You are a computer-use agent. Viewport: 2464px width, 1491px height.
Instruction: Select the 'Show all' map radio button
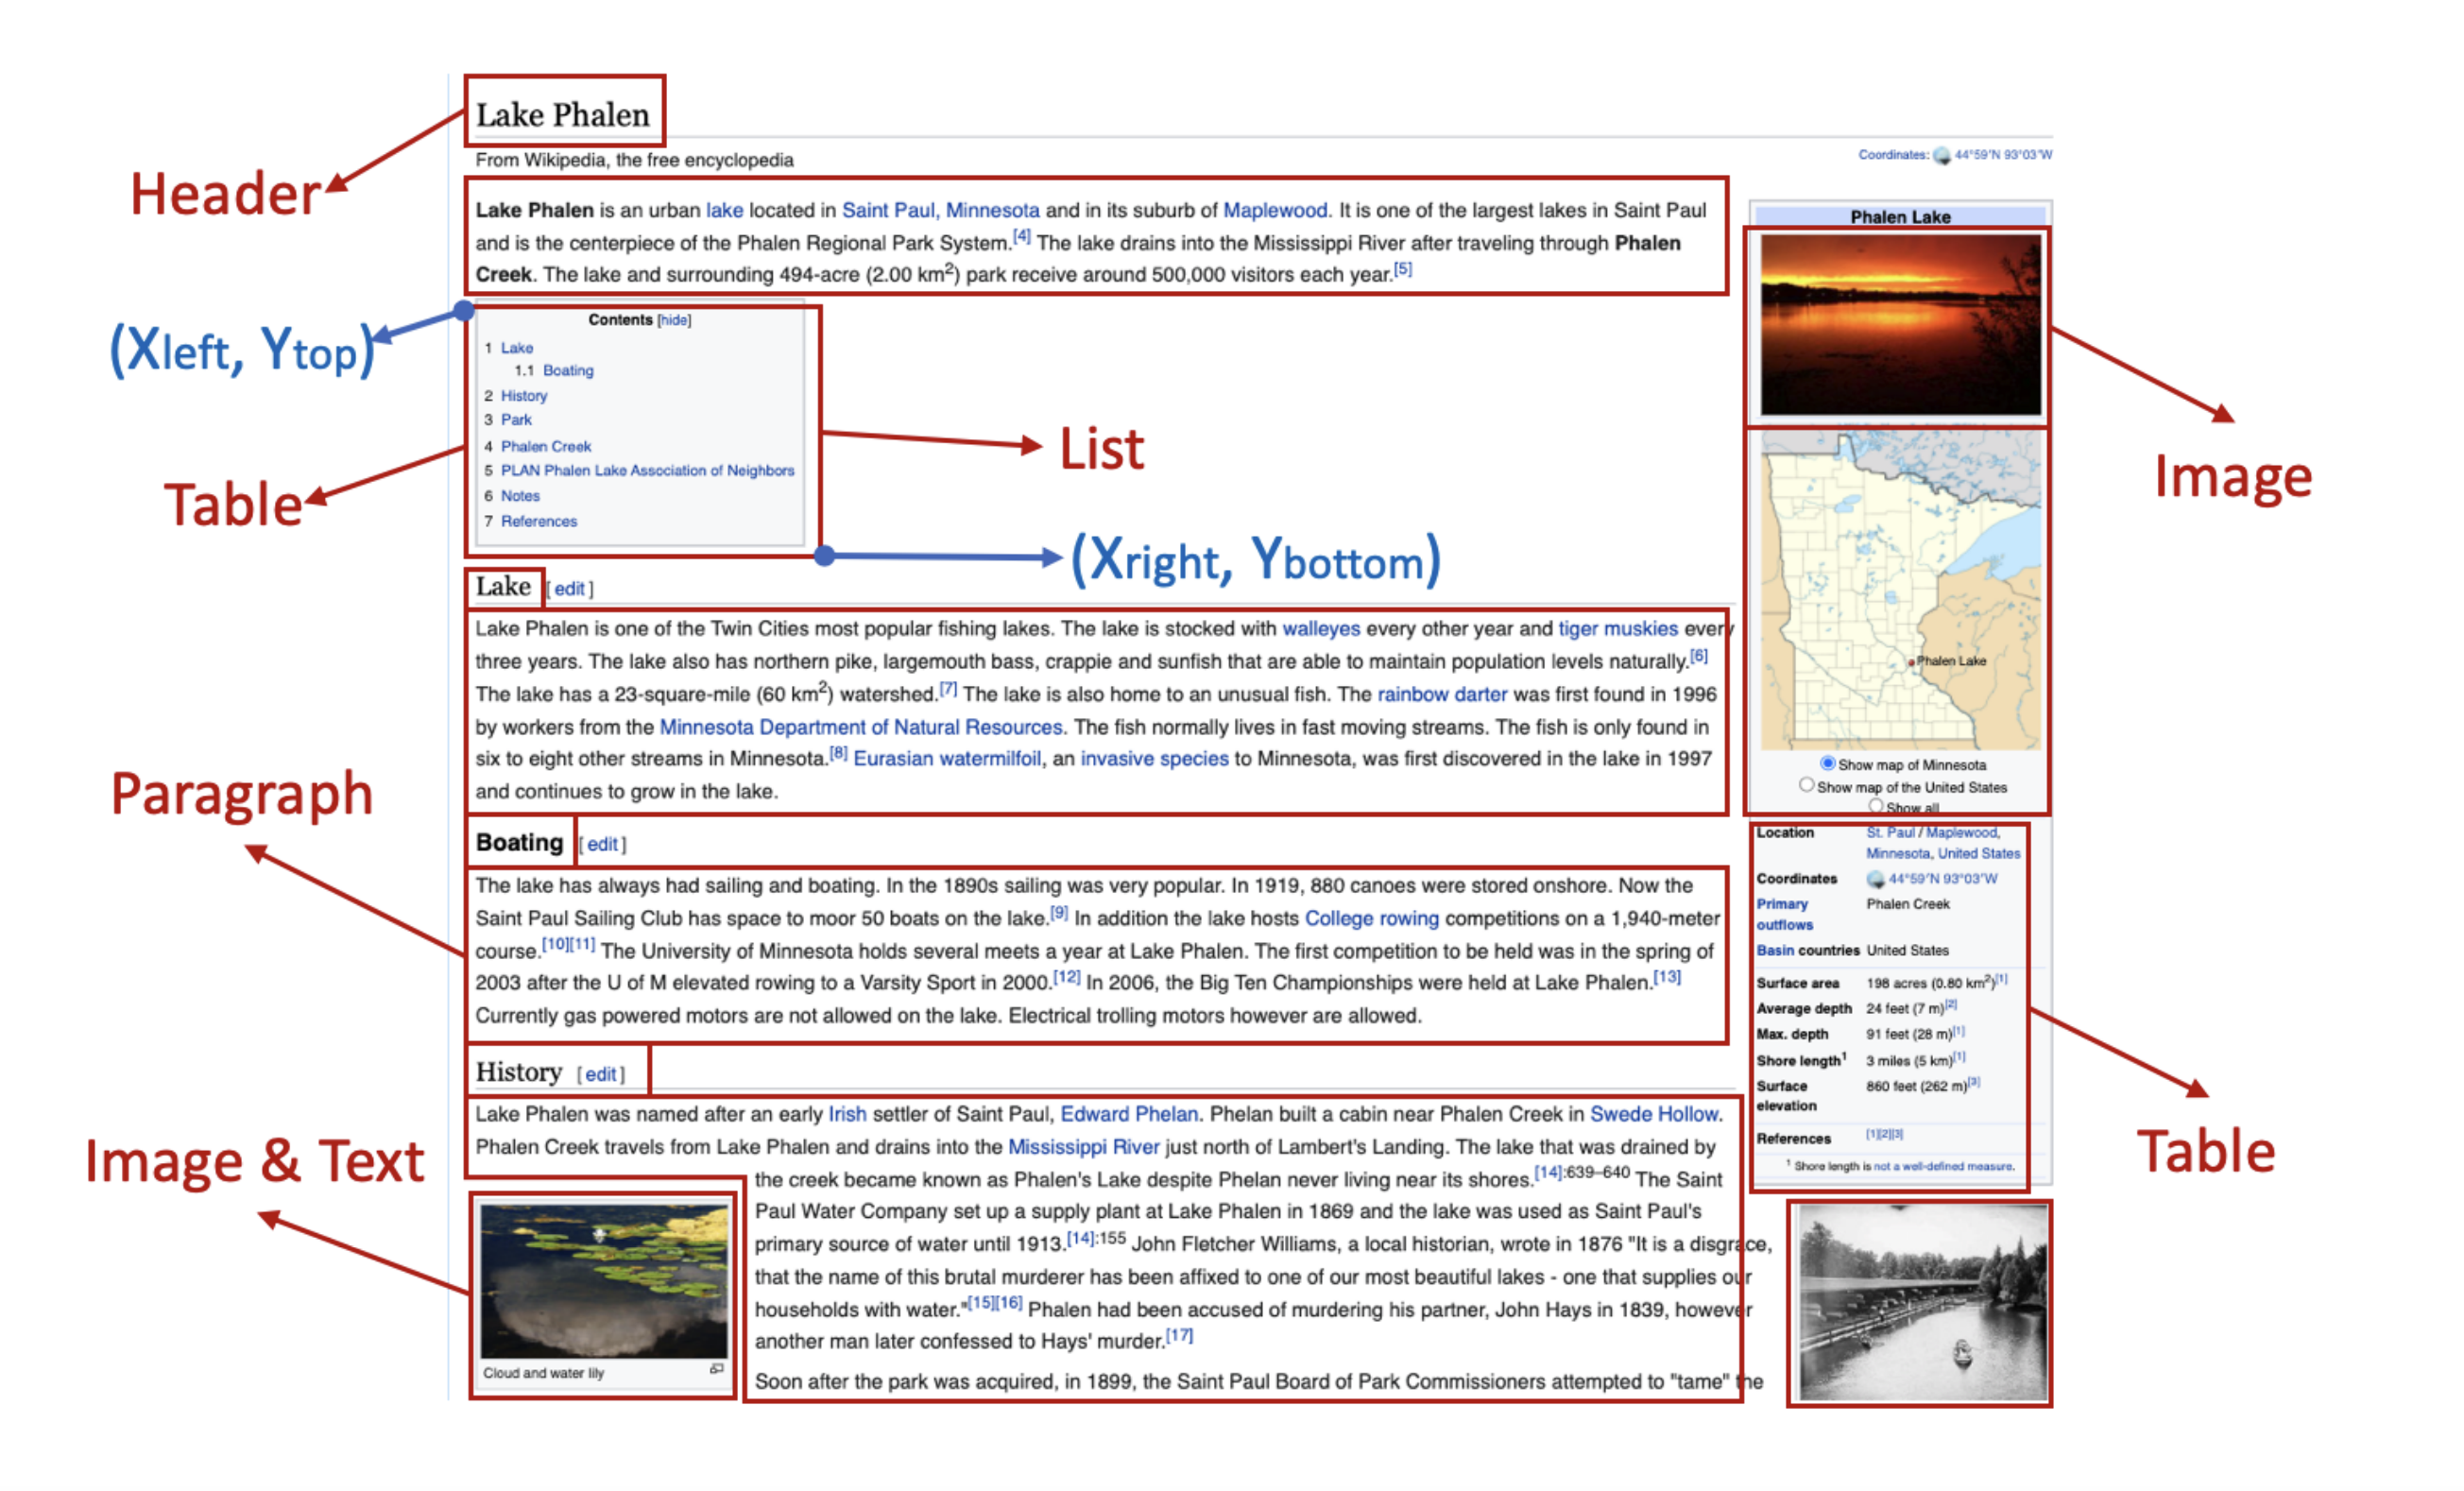point(1875,805)
